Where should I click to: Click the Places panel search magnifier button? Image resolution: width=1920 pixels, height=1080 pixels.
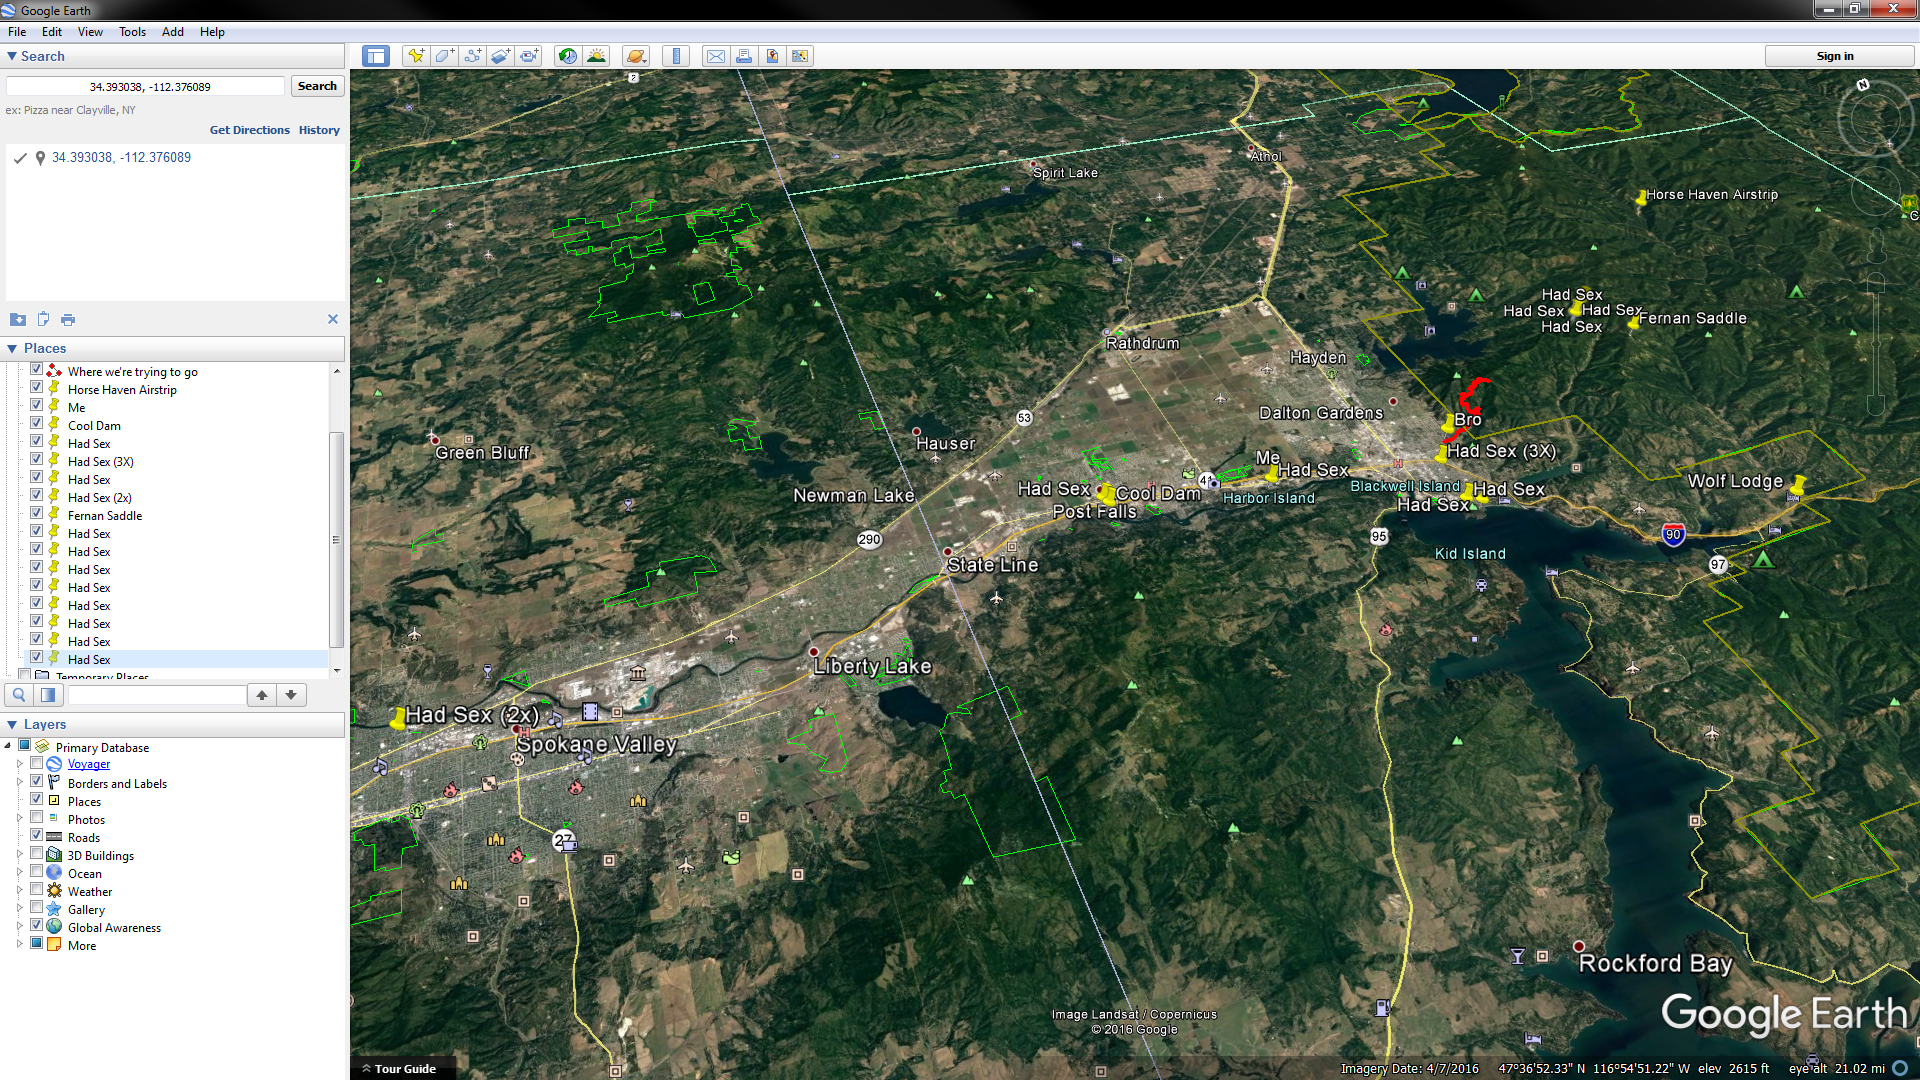19,695
